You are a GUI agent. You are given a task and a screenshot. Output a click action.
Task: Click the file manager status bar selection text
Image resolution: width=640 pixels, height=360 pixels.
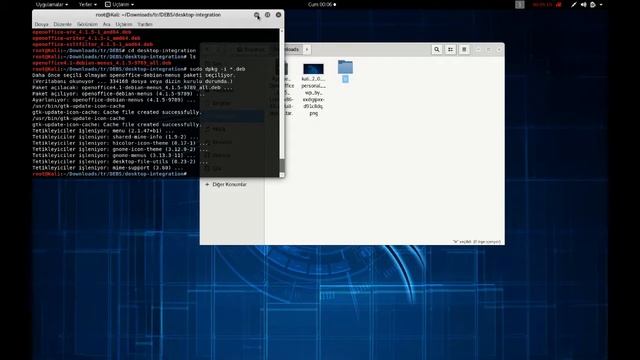[x=477, y=242]
